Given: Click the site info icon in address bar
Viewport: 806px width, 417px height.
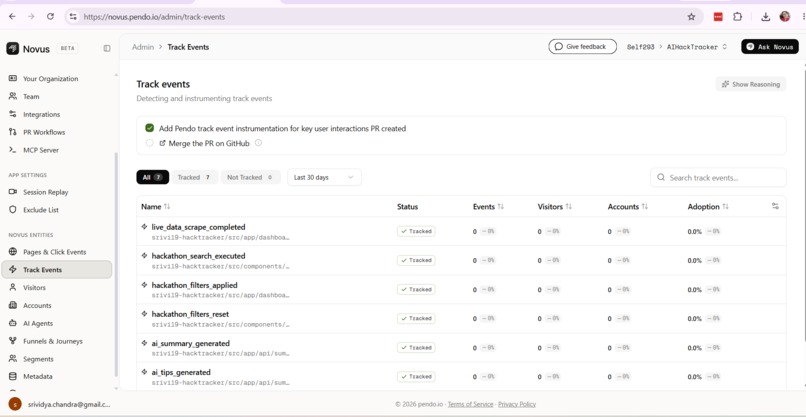Looking at the screenshot, I should click(x=73, y=16).
